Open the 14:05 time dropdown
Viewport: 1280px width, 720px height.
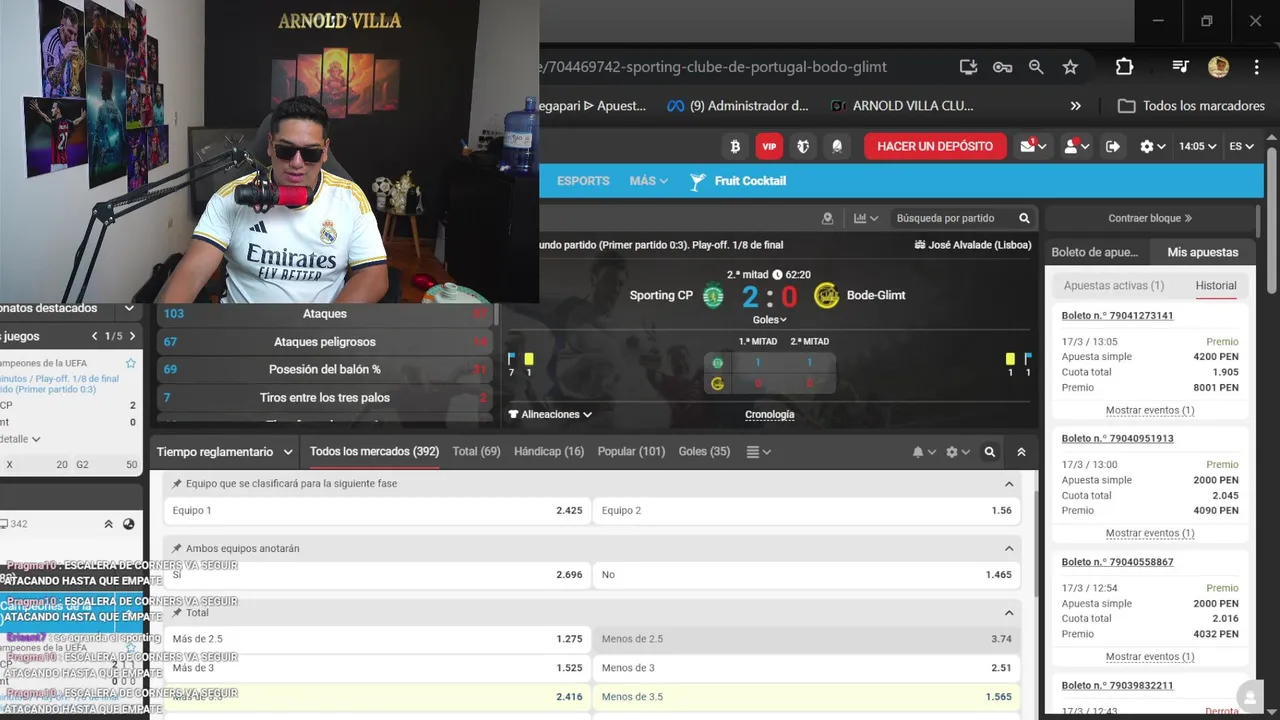coord(1197,146)
